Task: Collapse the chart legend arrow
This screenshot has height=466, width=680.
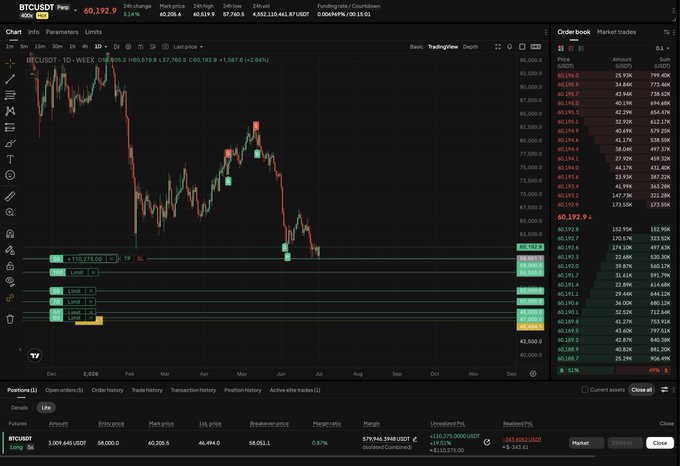Action: pos(31,75)
